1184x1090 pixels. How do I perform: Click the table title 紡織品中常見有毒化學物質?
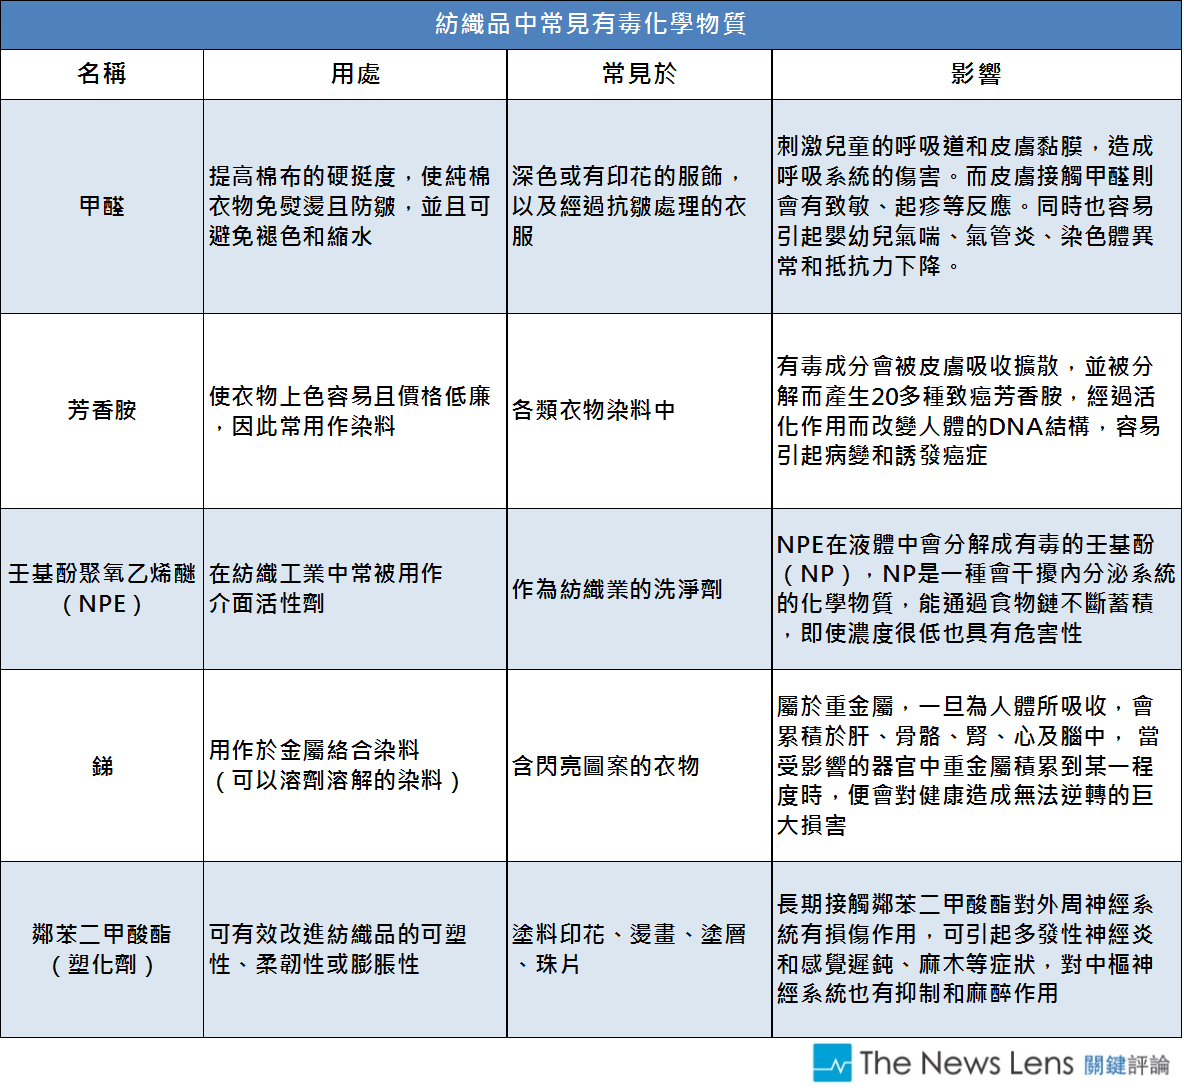click(590, 24)
